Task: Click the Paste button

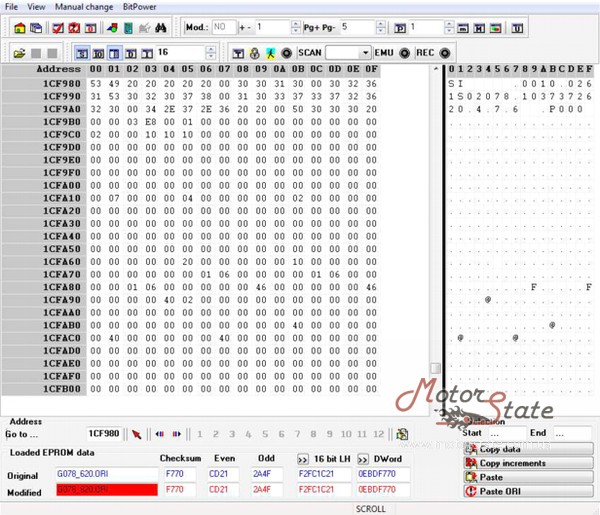Action: point(528,477)
